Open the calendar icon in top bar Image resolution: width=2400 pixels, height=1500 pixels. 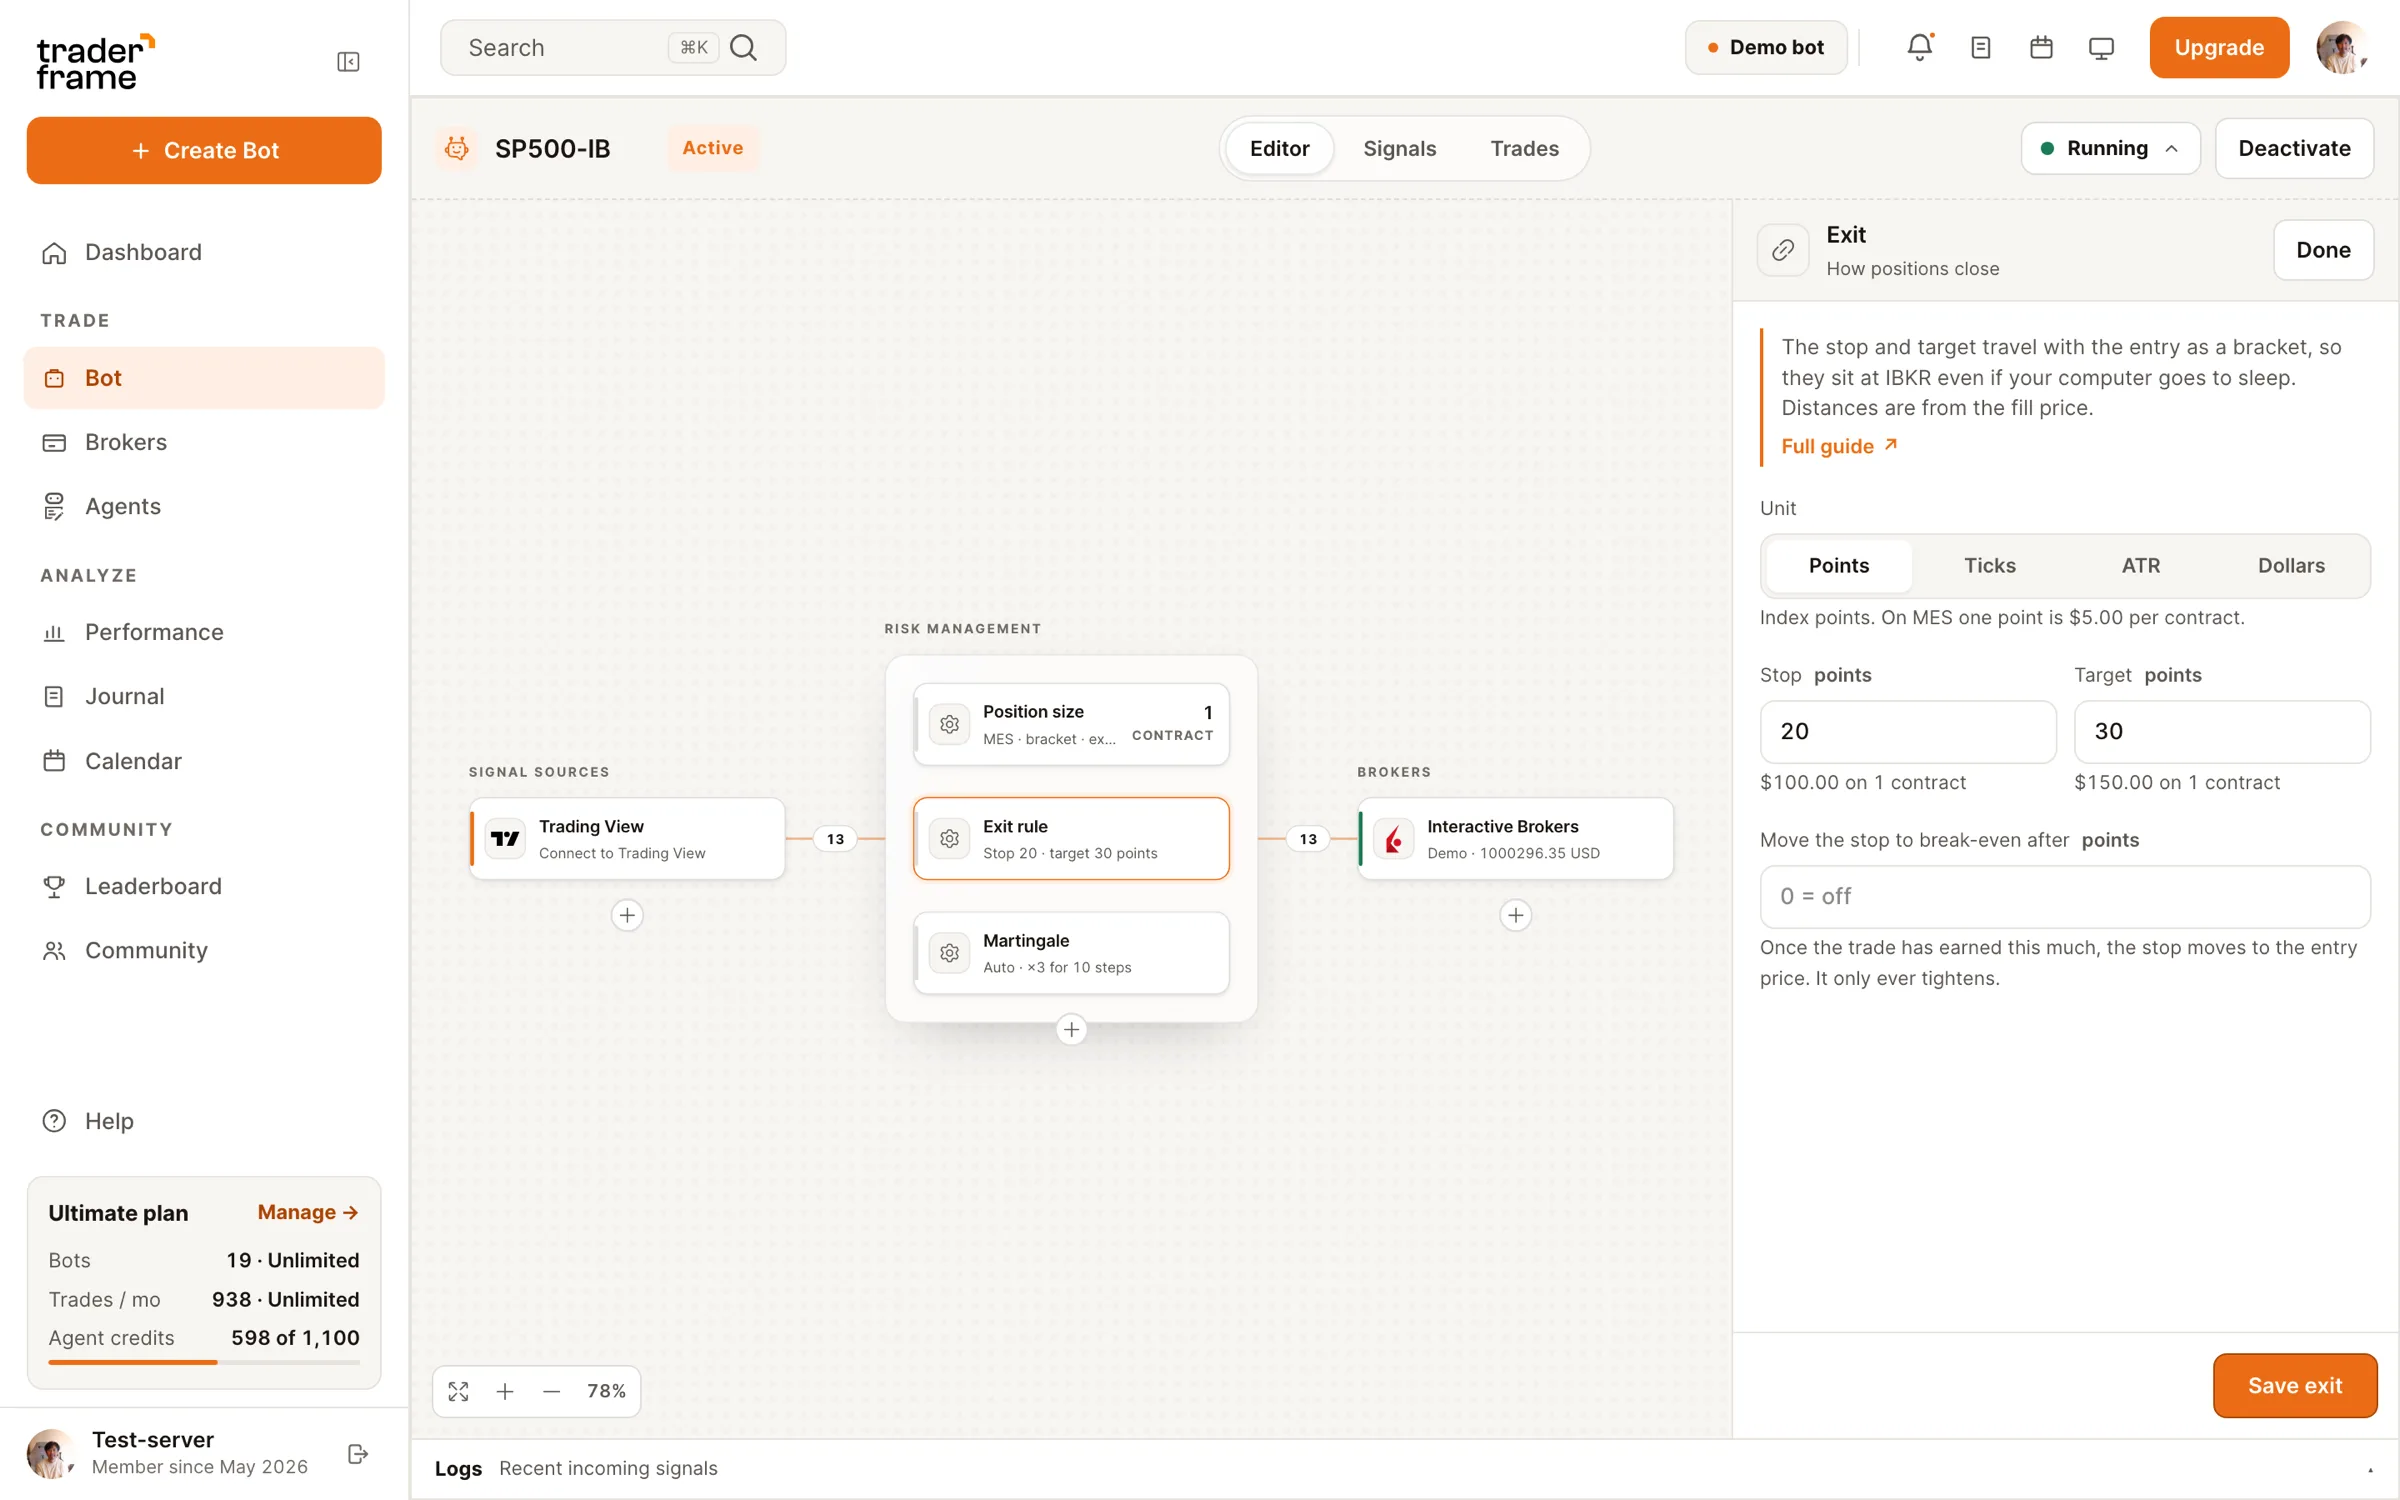point(2041,47)
